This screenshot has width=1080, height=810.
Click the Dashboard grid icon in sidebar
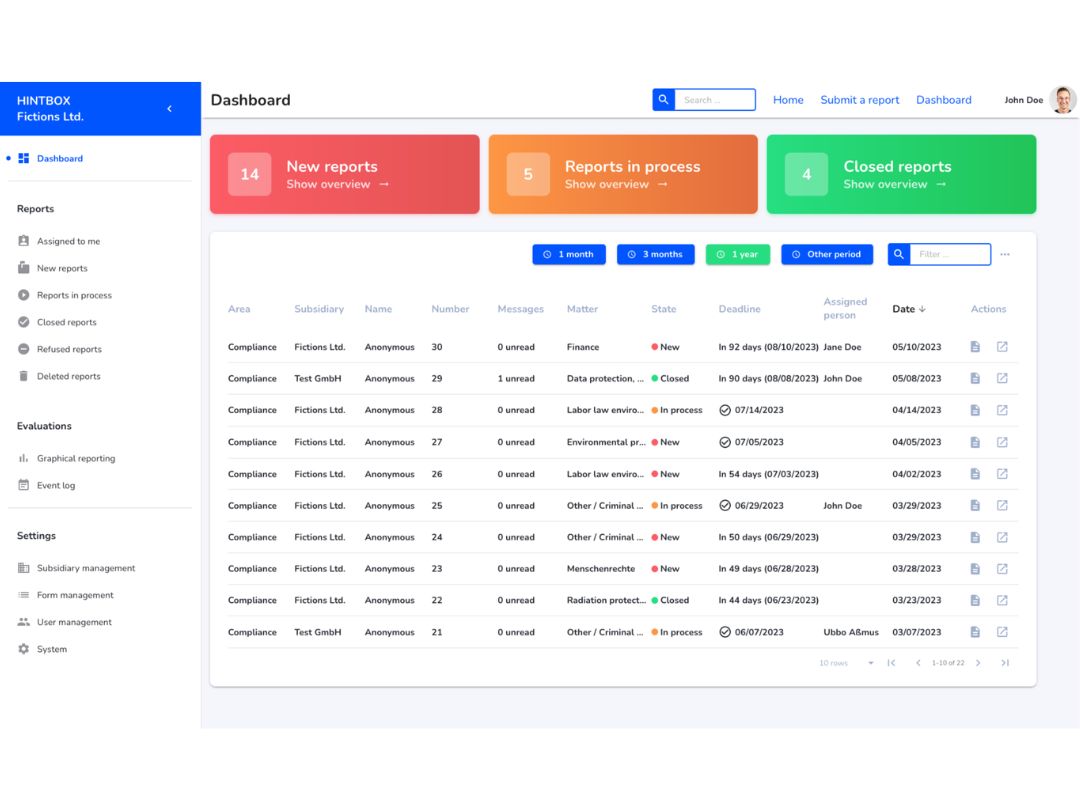(x=23, y=158)
